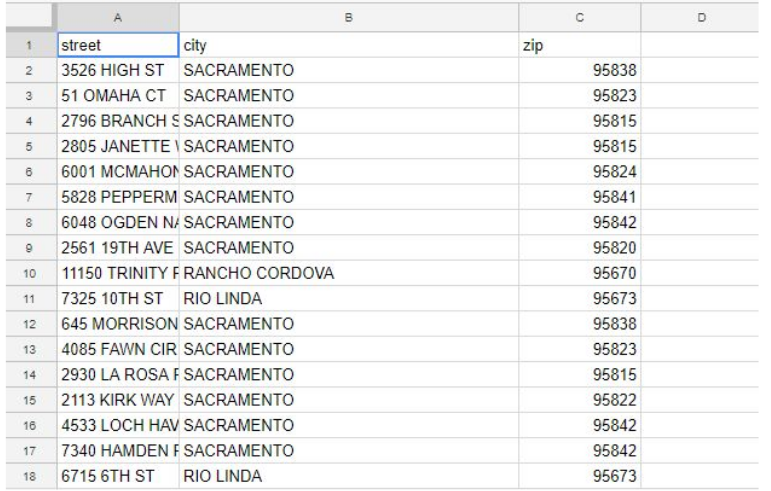Select column A header
The width and height of the screenshot is (771, 491).
(118, 18)
